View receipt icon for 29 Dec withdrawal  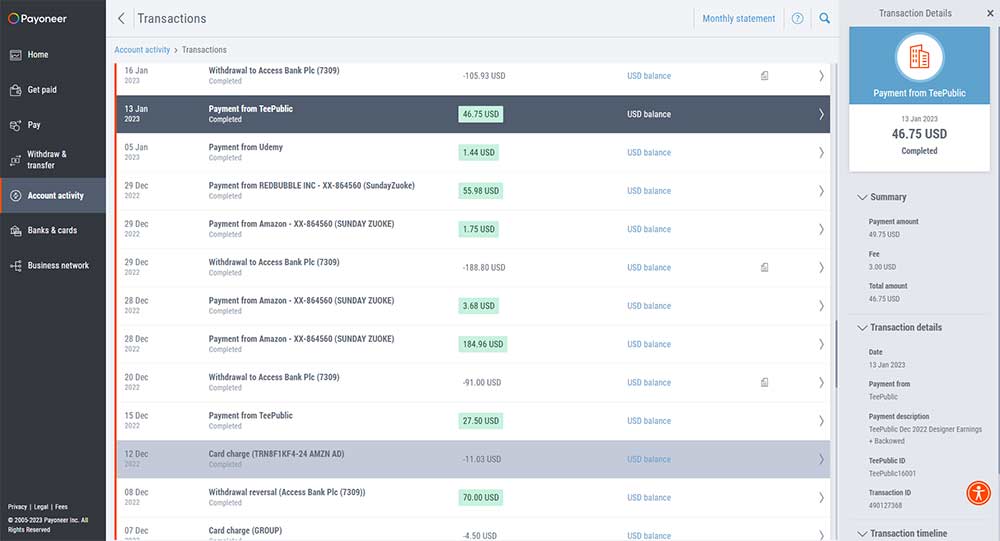(x=764, y=267)
